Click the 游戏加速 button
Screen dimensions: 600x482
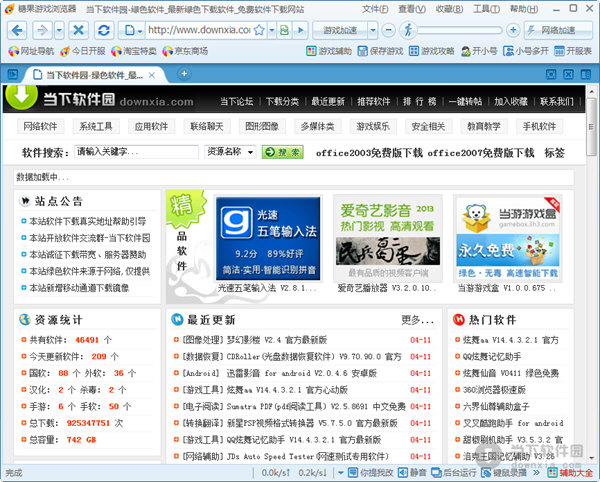(340, 30)
